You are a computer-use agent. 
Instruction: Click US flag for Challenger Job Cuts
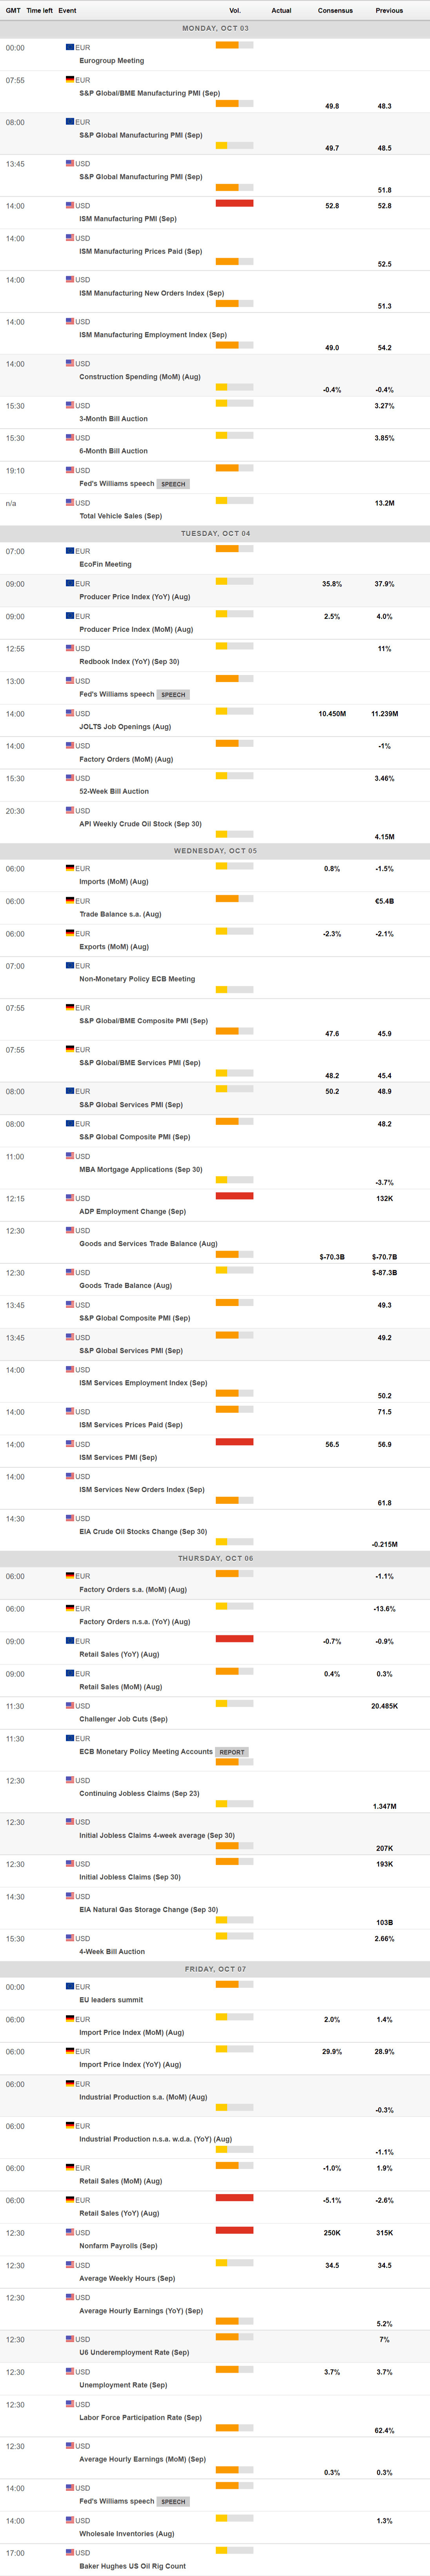pos(70,1706)
